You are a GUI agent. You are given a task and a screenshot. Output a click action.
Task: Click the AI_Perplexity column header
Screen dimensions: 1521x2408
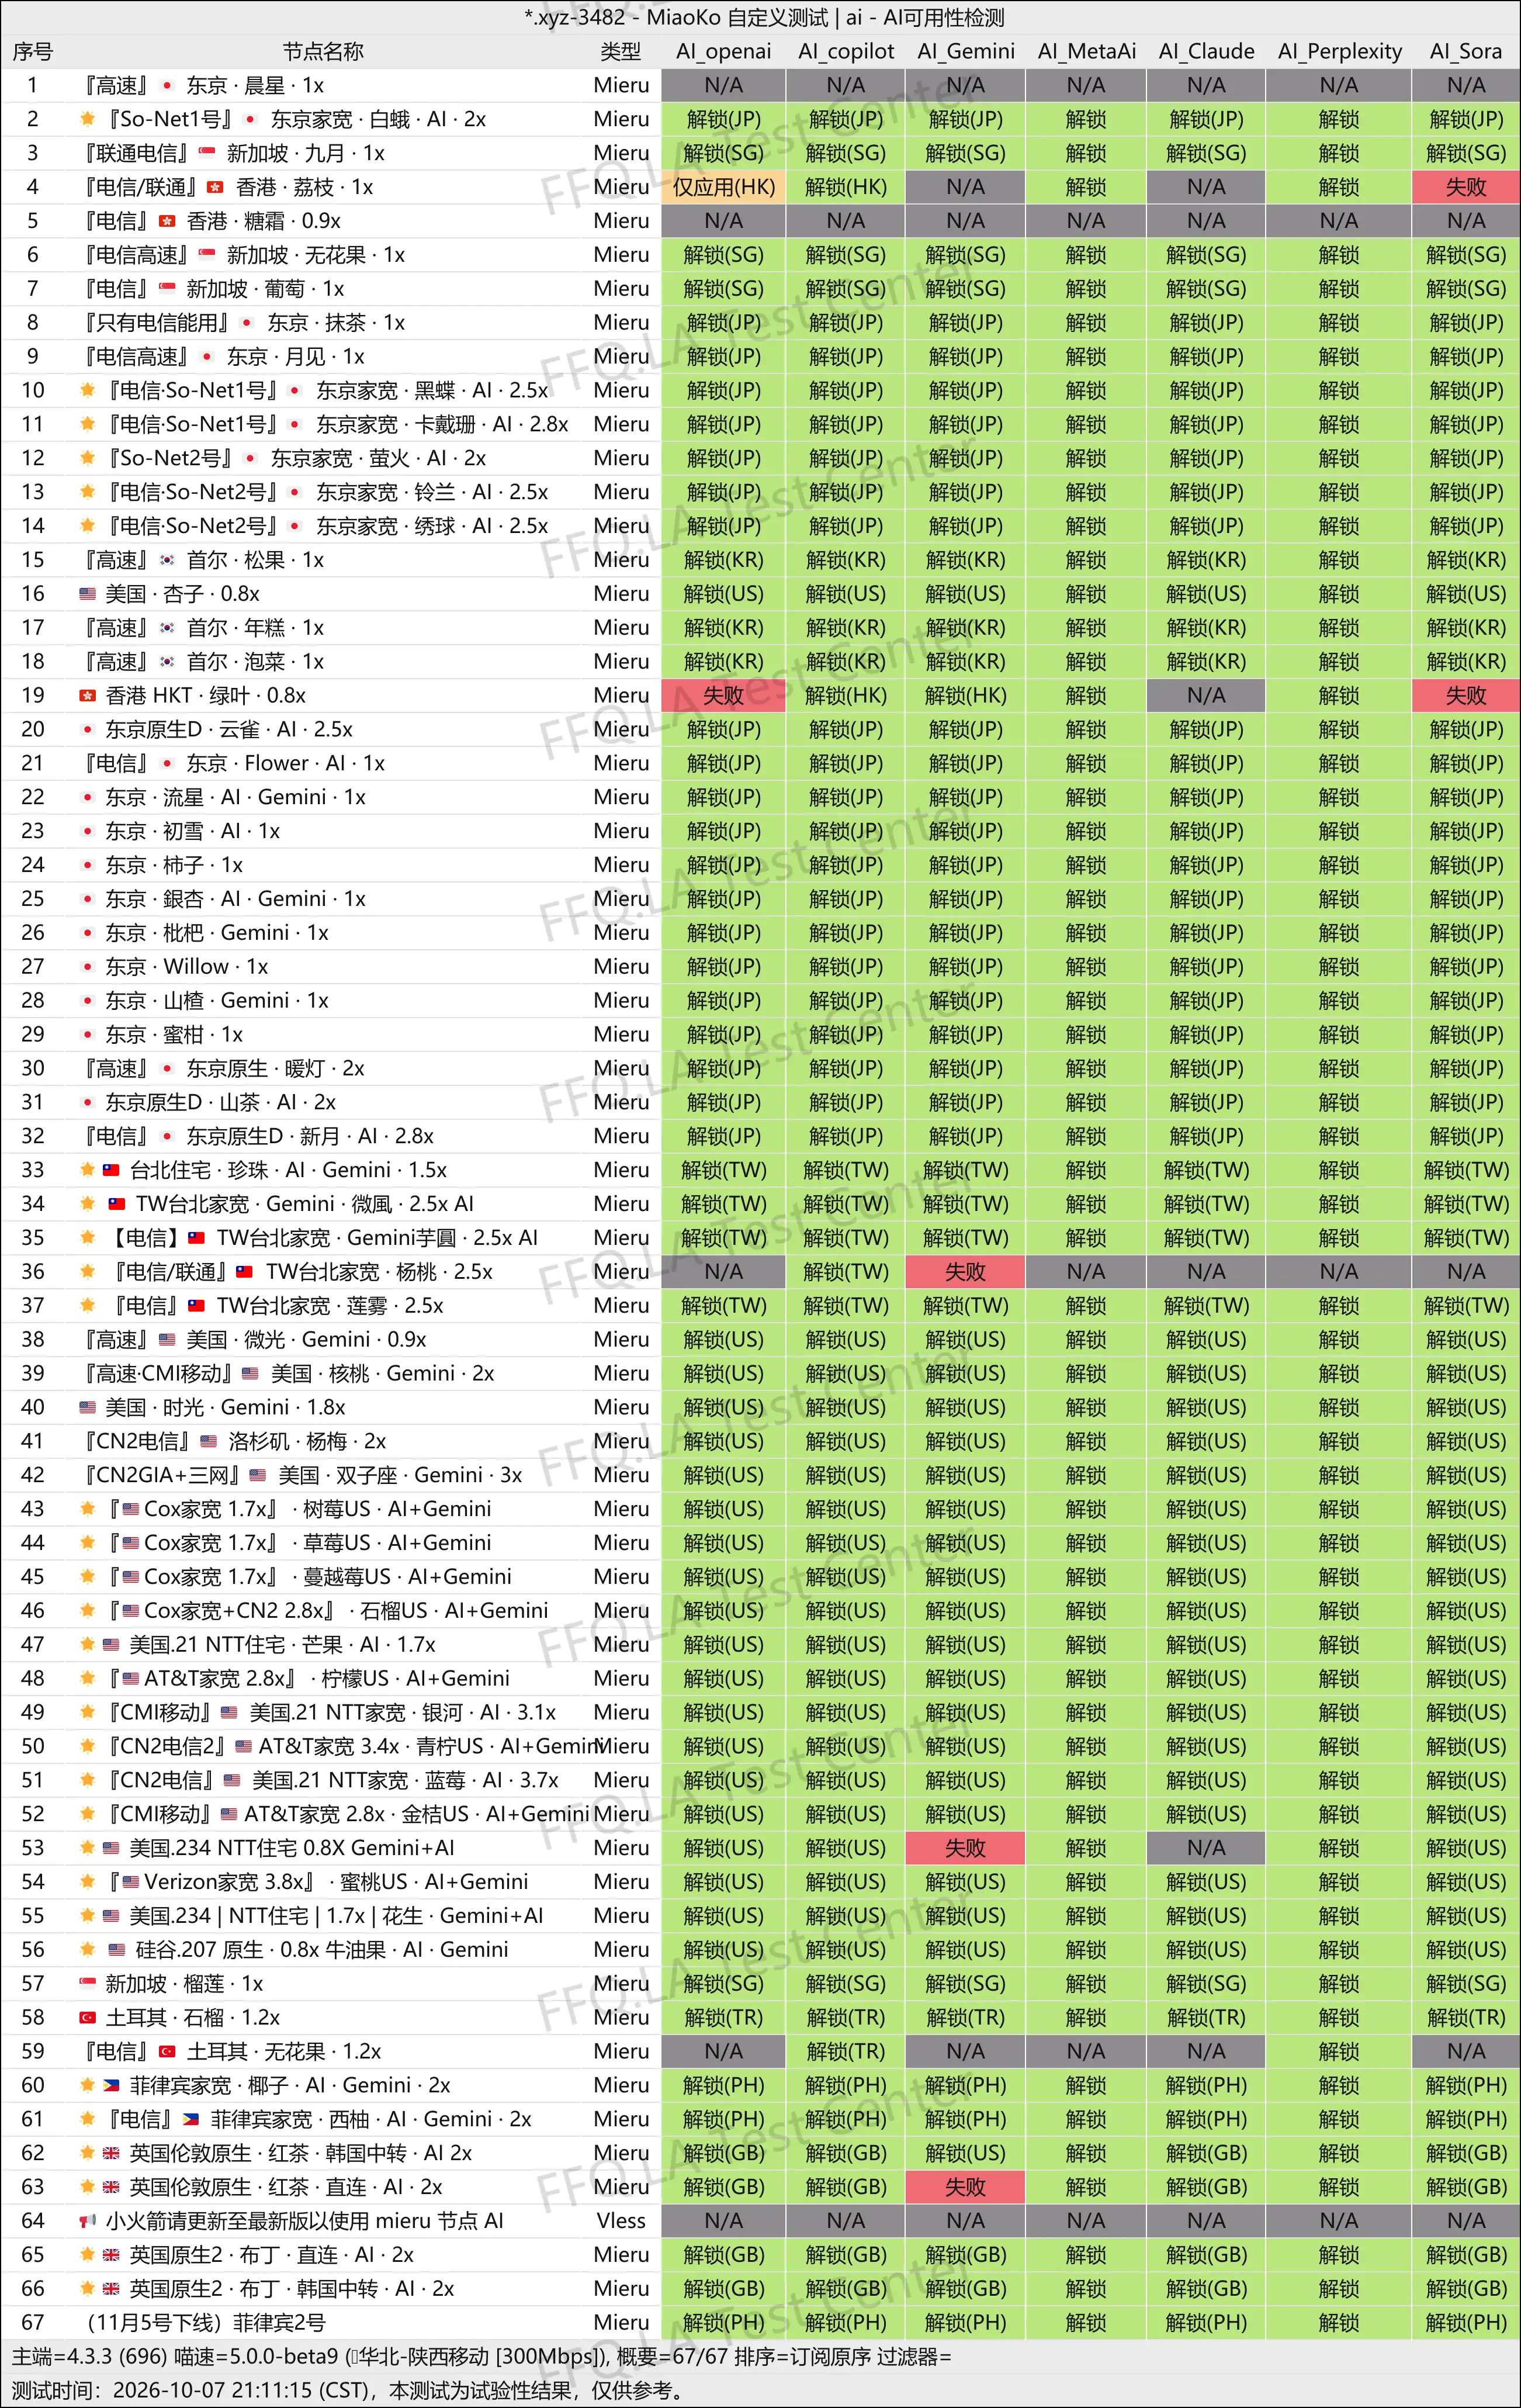(x=1340, y=52)
